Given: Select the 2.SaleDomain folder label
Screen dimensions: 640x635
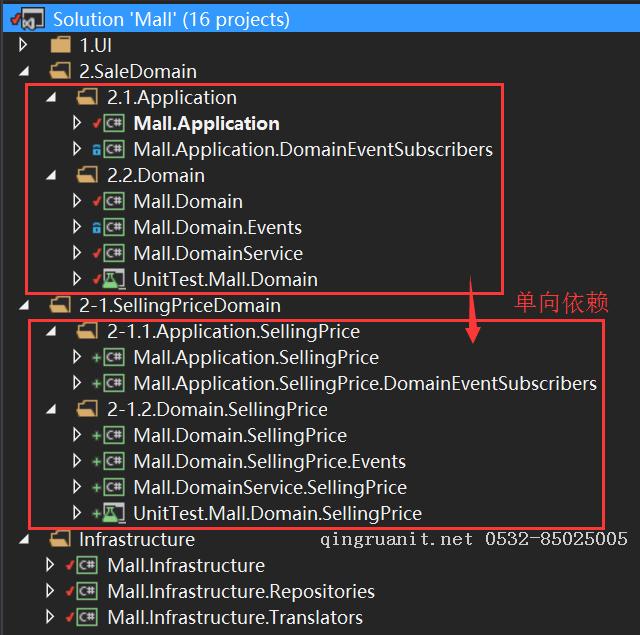Looking at the screenshot, I should tap(138, 71).
